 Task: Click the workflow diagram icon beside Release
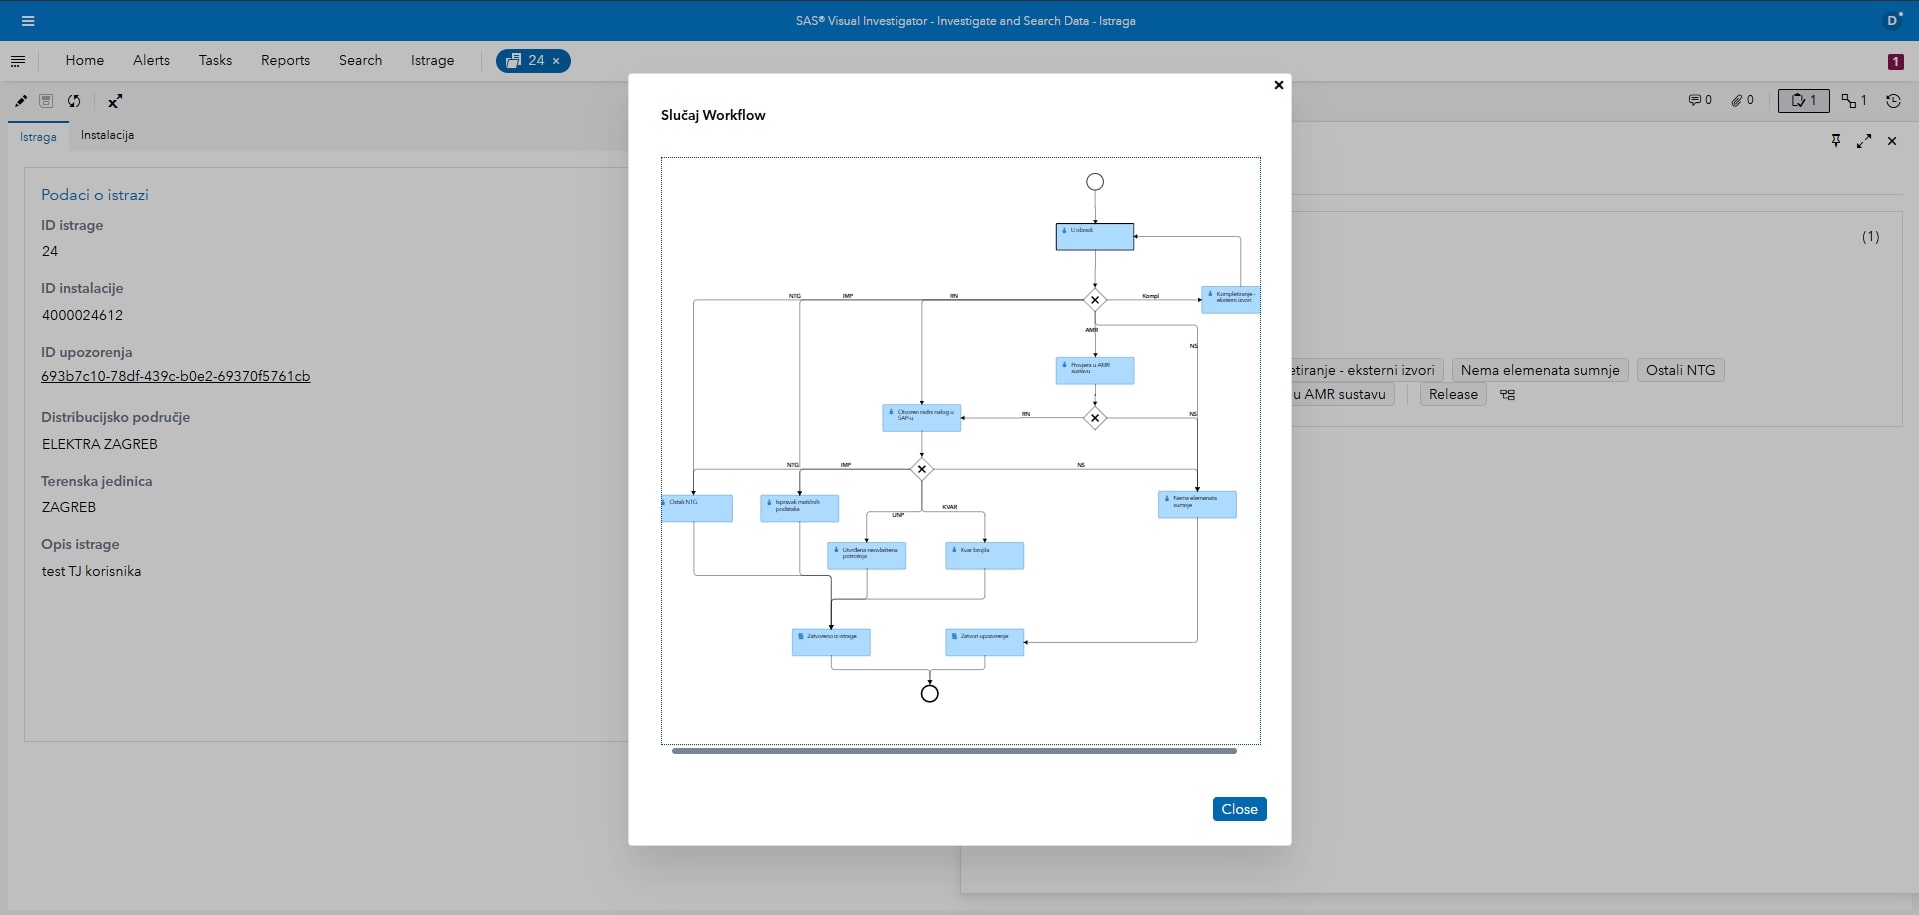click(1507, 395)
